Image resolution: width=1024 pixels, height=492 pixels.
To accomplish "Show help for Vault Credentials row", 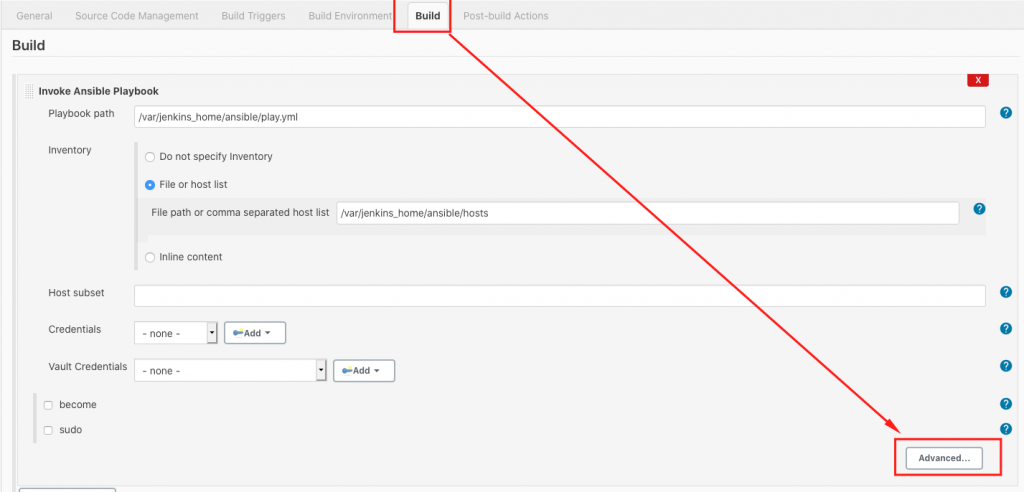I will tap(1006, 366).
